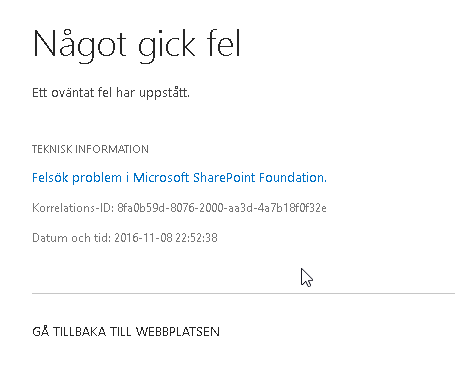
Task: Click GÅ TILLBAKA TILL WEBBPLATSEN link
Action: tap(126, 332)
